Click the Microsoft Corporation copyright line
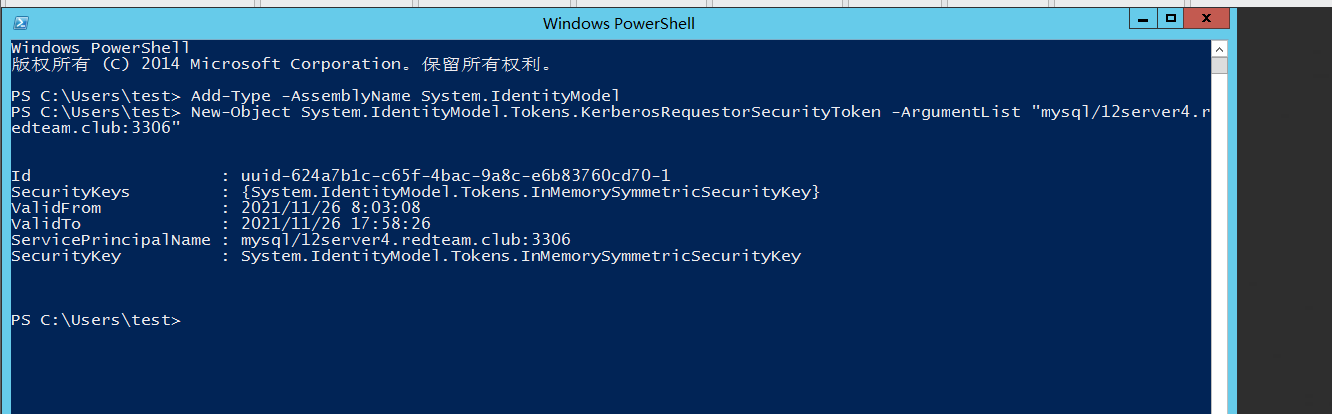The height and width of the screenshot is (414, 1332). pos(281,64)
